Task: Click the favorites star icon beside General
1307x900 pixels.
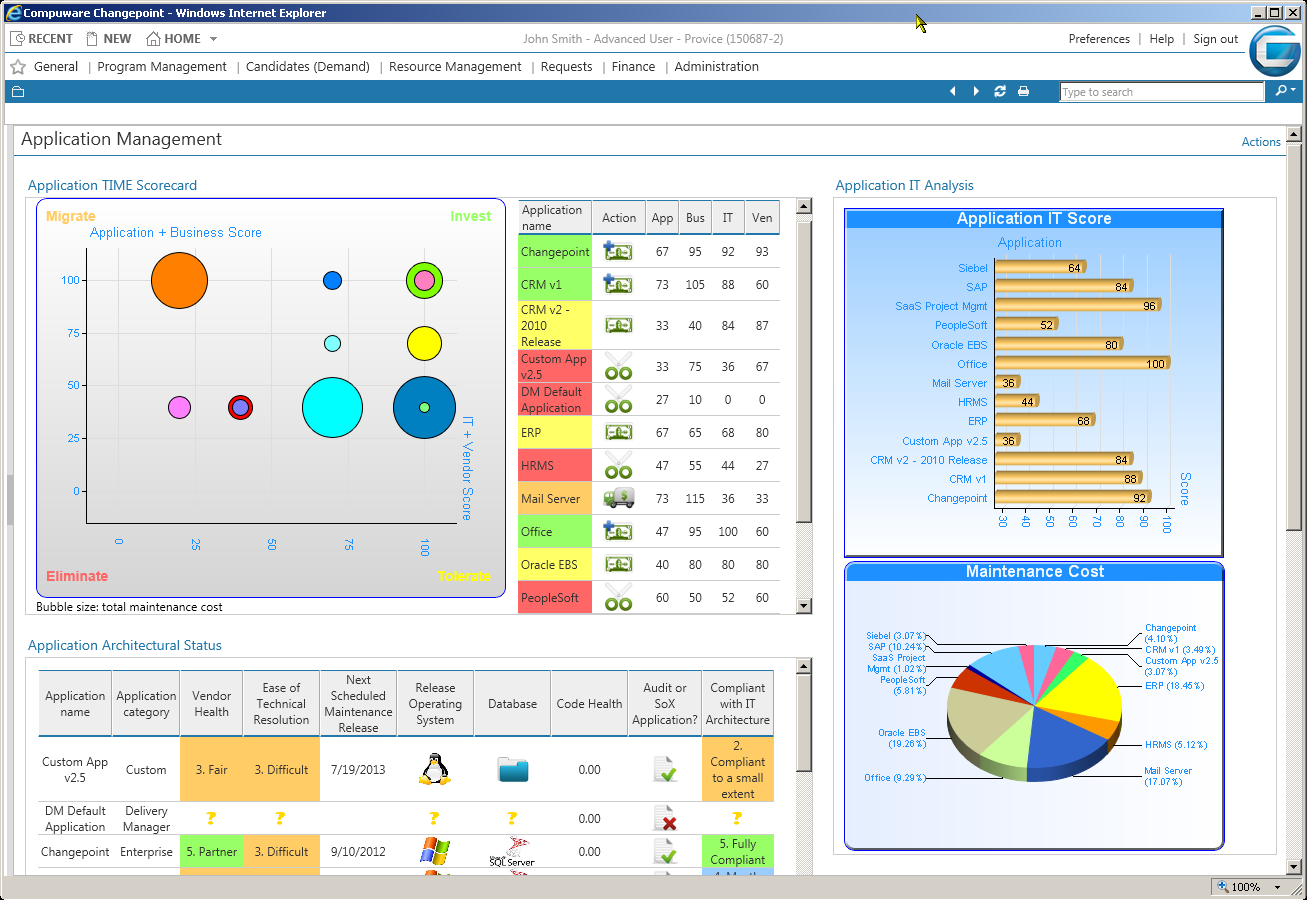Action: (x=18, y=67)
